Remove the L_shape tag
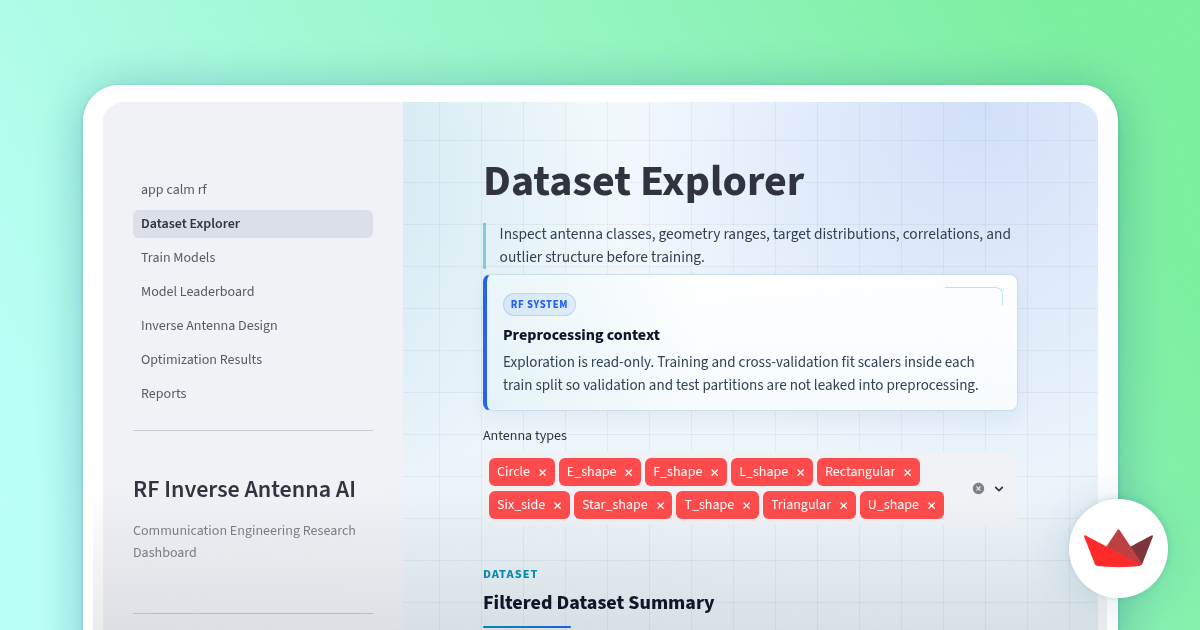The image size is (1200, 630). [x=800, y=472]
